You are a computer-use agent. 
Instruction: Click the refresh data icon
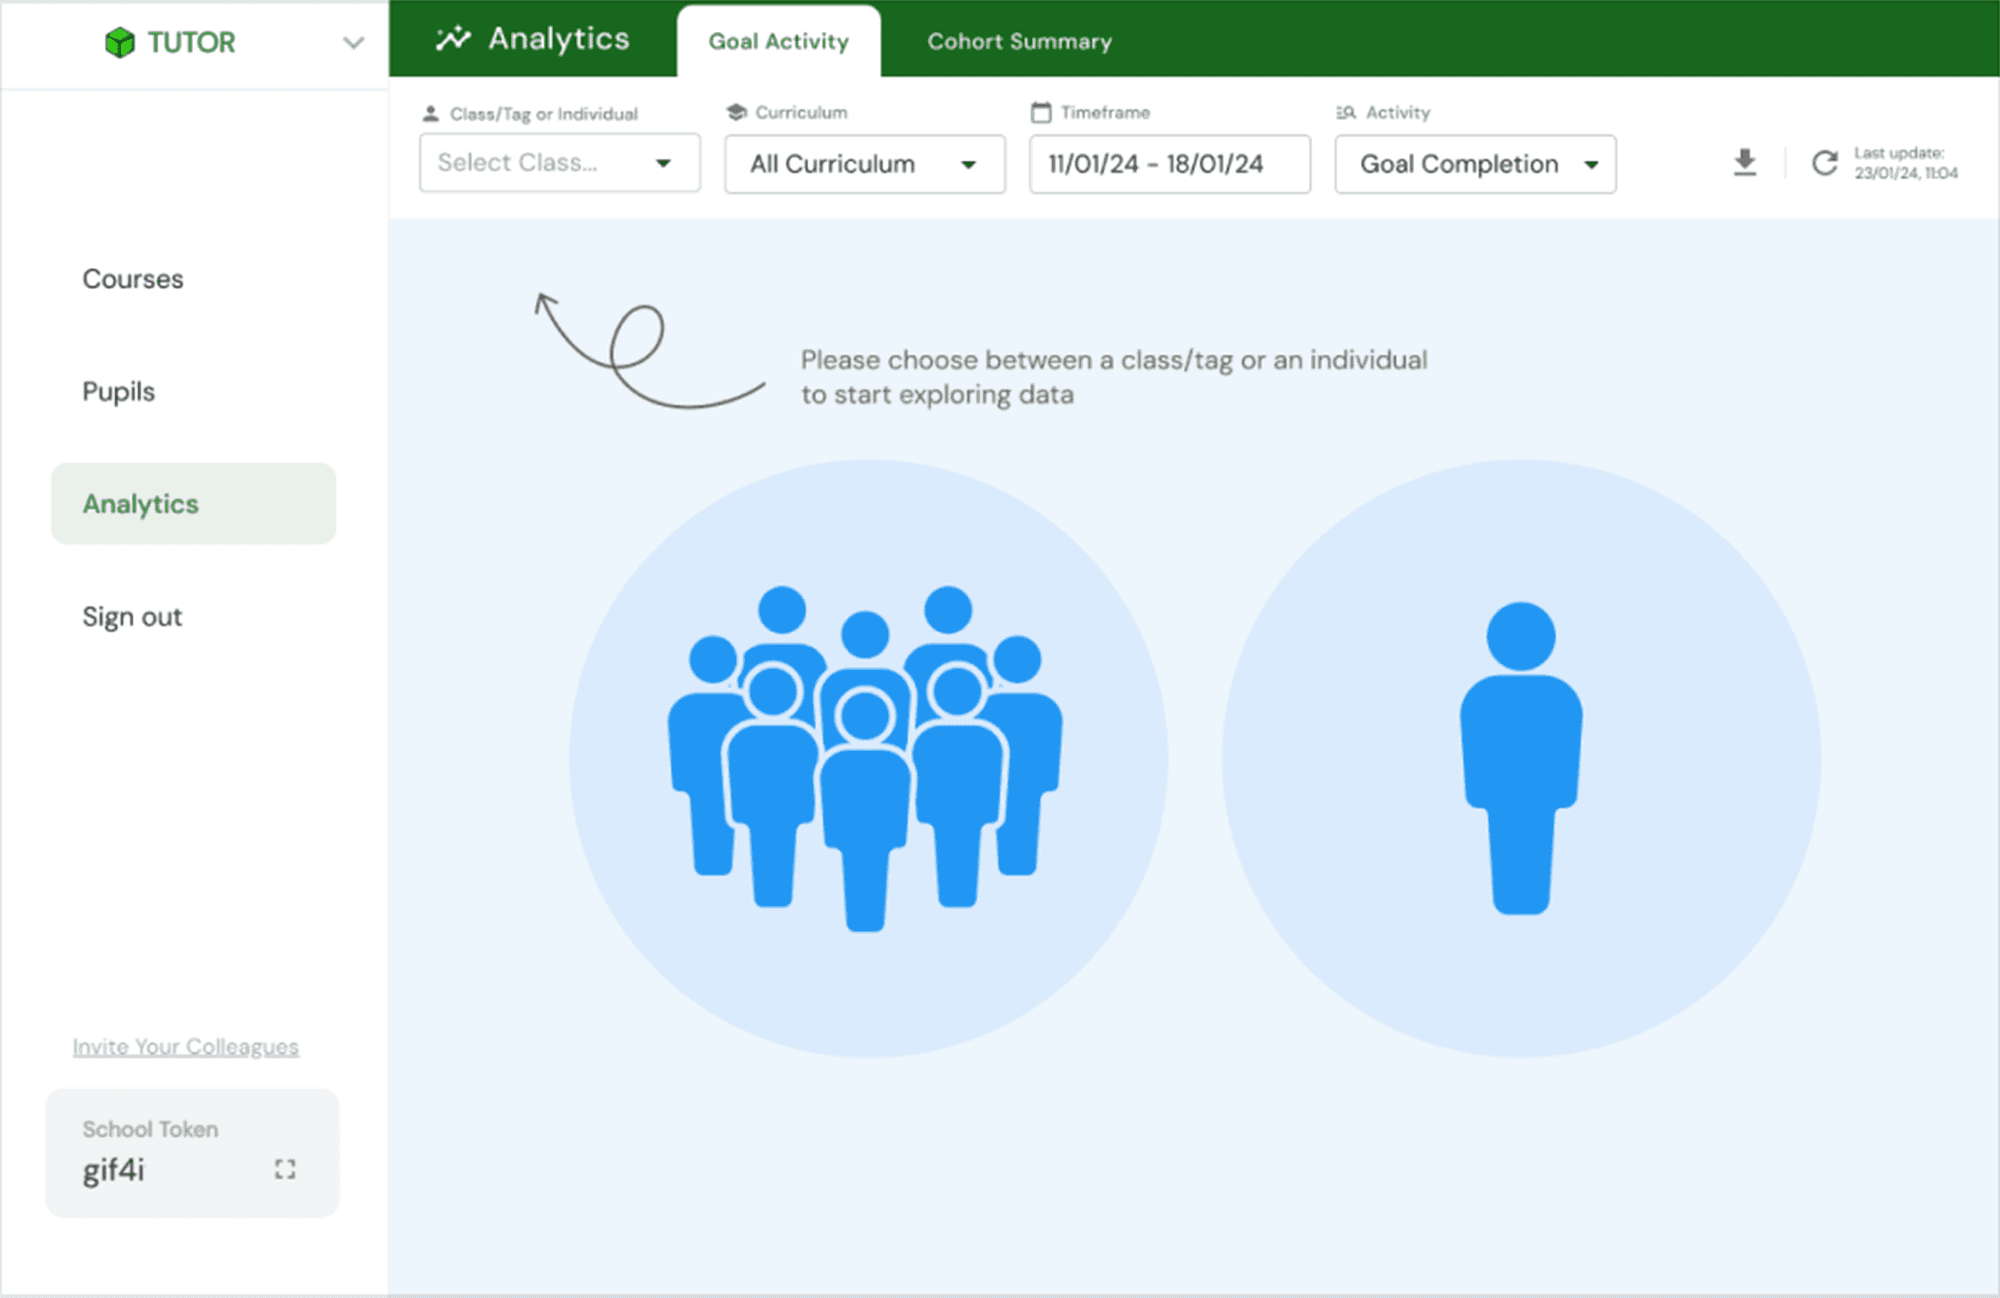coord(1824,163)
